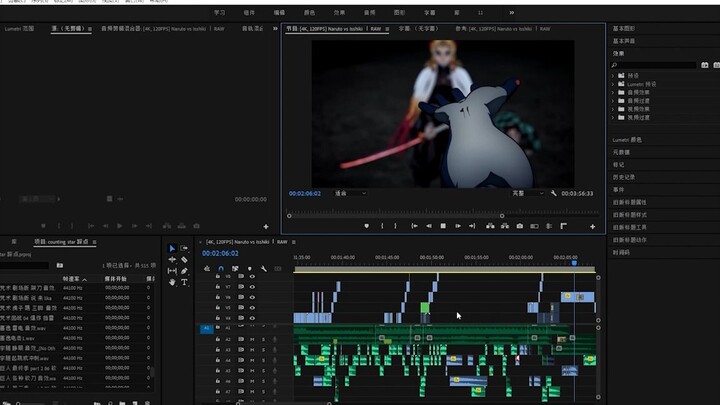Click the playhead on timeline ruler

pyautogui.click(x=574, y=263)
